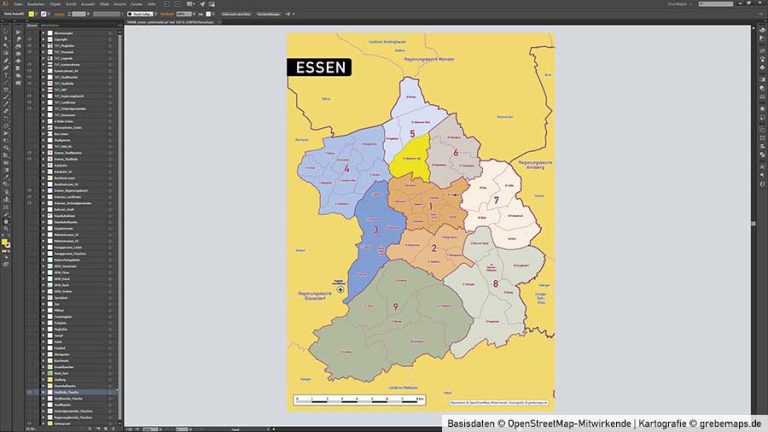768x432 pixels.
Task: Click the Go to Bridge icon
Action: point(167,4)
